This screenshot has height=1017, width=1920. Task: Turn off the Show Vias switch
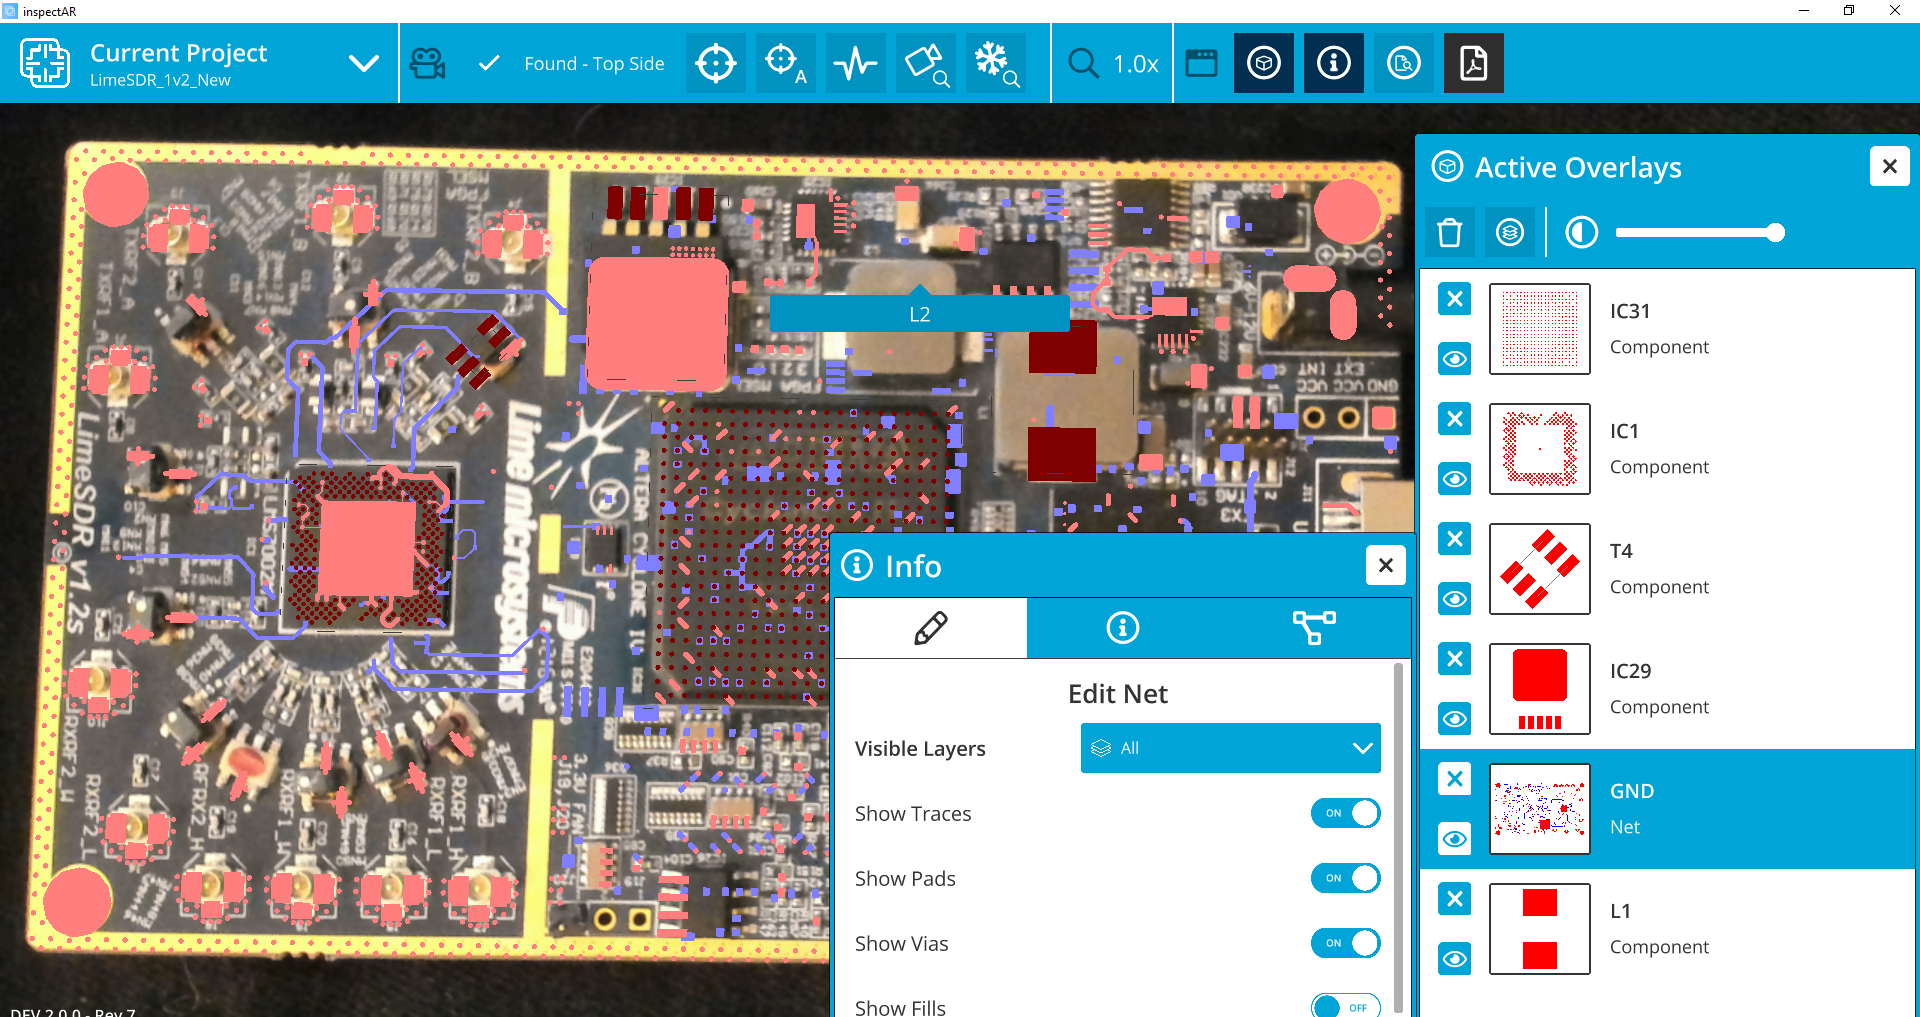tap(1346, 943)
